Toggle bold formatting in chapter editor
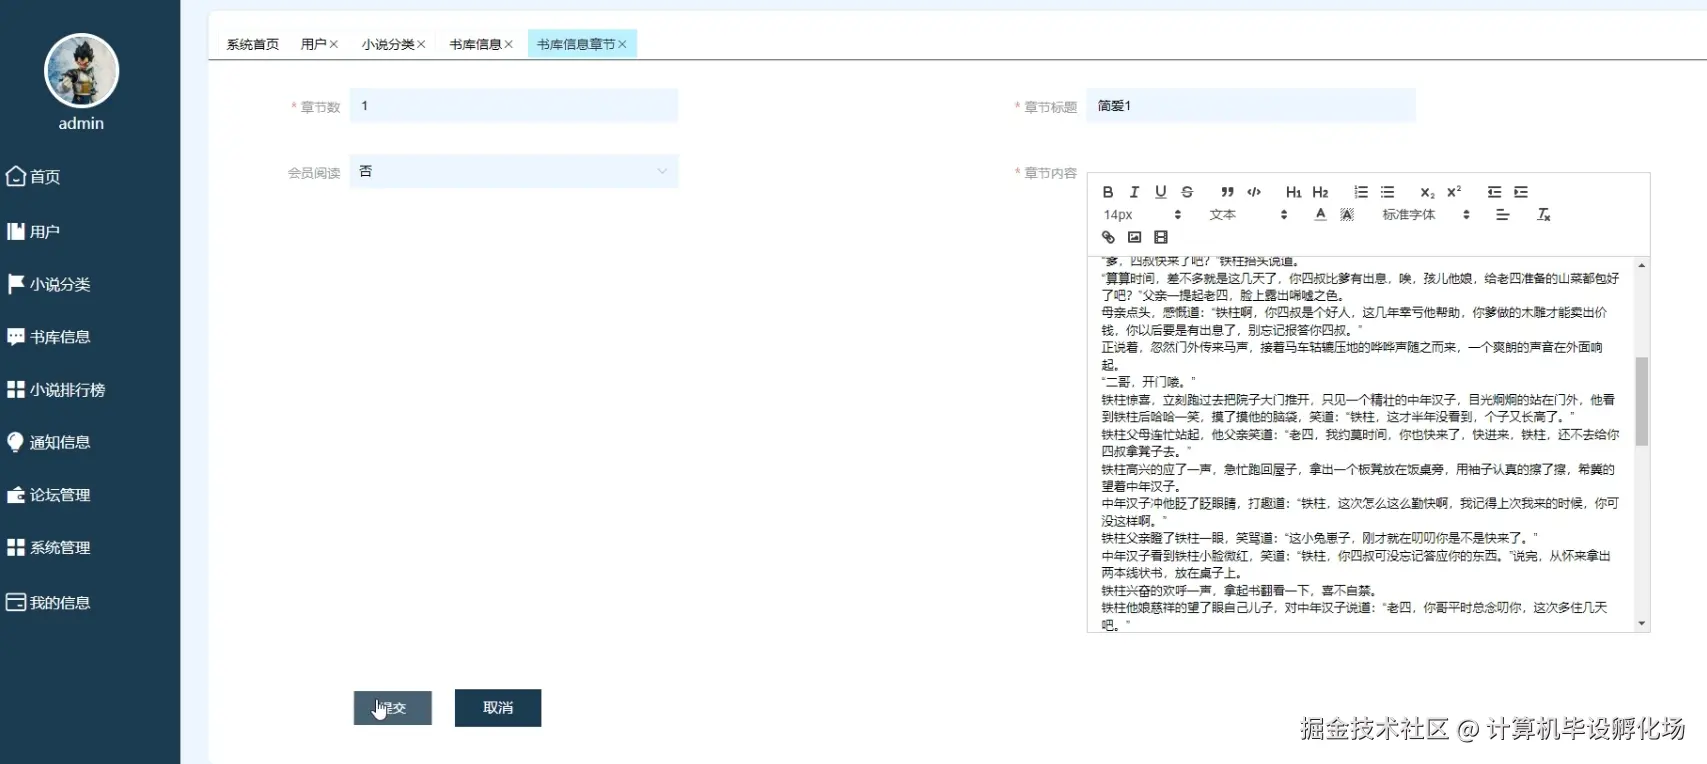The width and height of the screenshot is (1707, 764). click(1108, 192)
